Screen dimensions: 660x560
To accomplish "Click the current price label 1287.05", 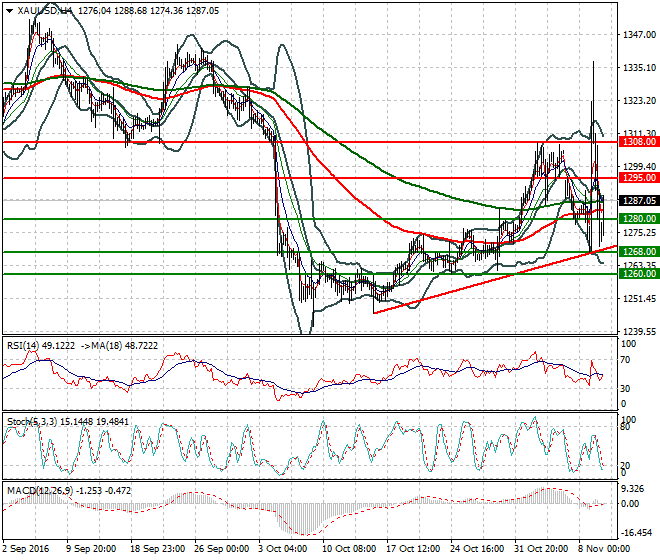I will point(639,201).
